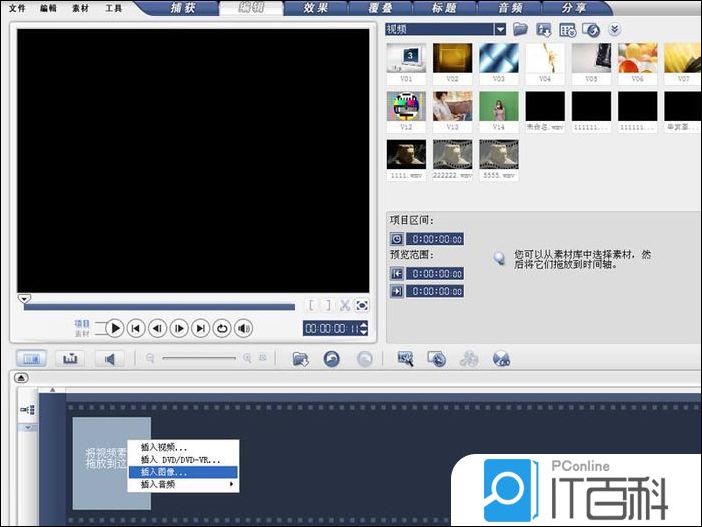The height and width of the screenshot is (527, 702).
Task: Click the preview volume speaker button
Action: coord(244,328)
